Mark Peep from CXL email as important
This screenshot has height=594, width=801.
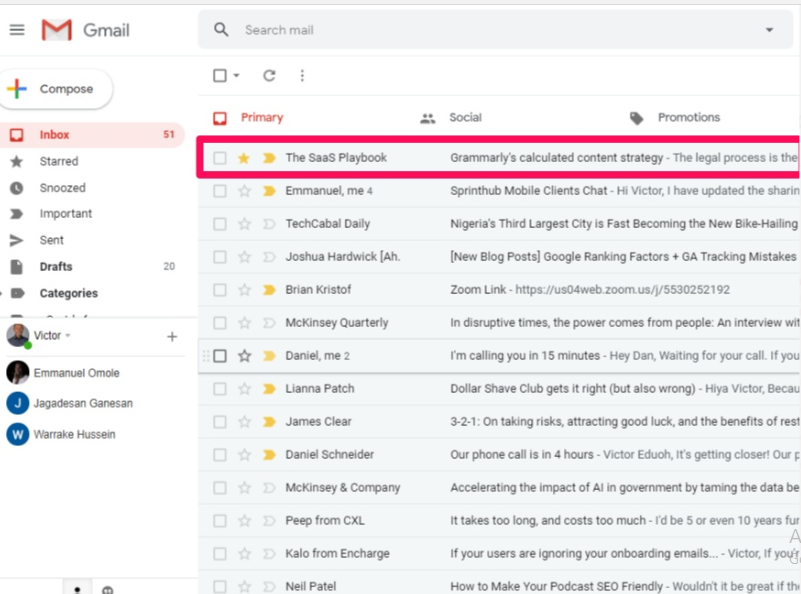269,521
